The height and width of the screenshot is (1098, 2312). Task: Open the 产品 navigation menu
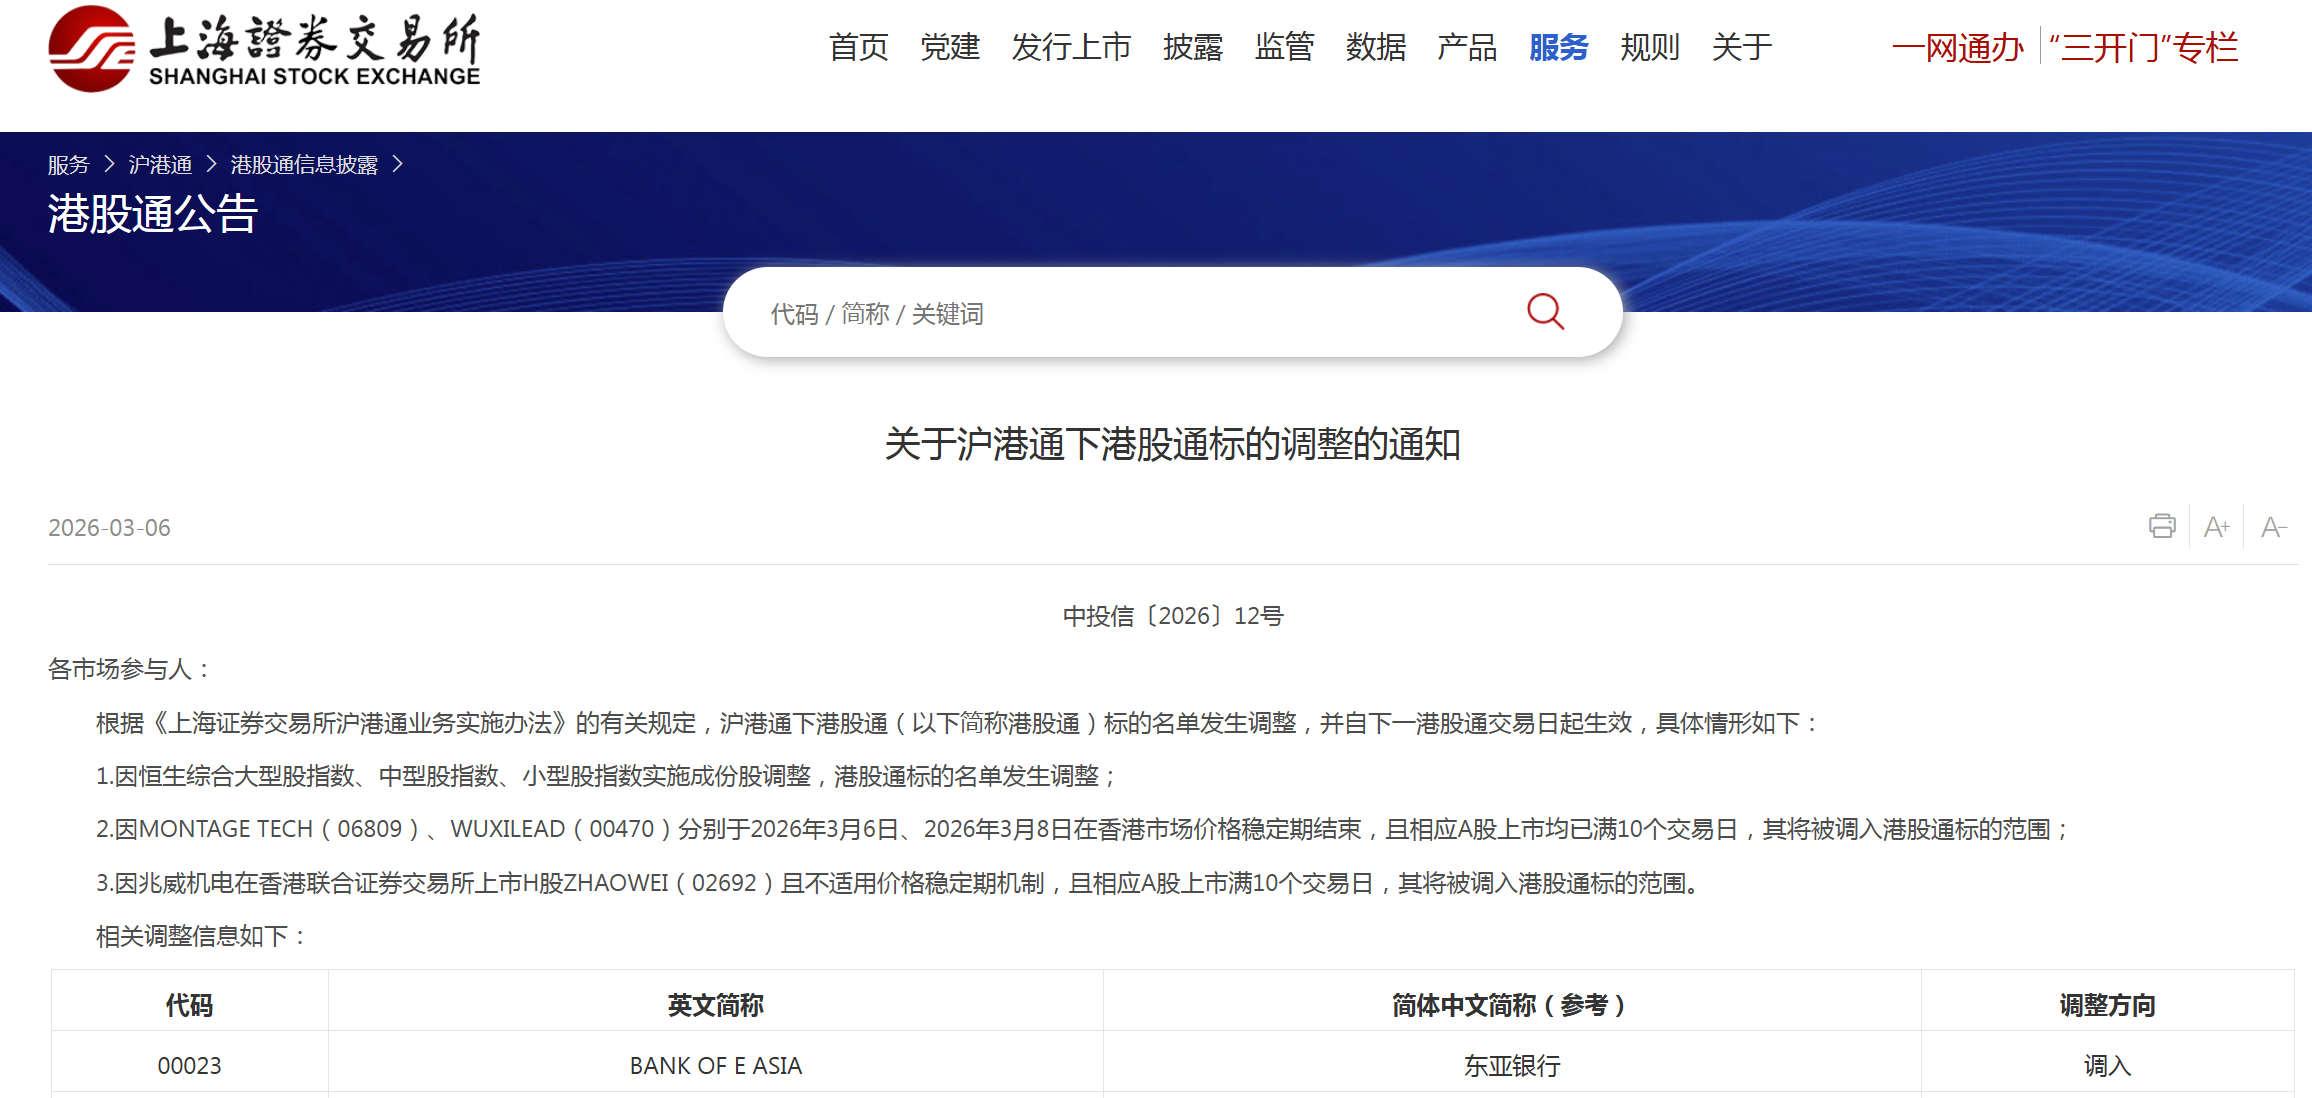pos(1466,48)
